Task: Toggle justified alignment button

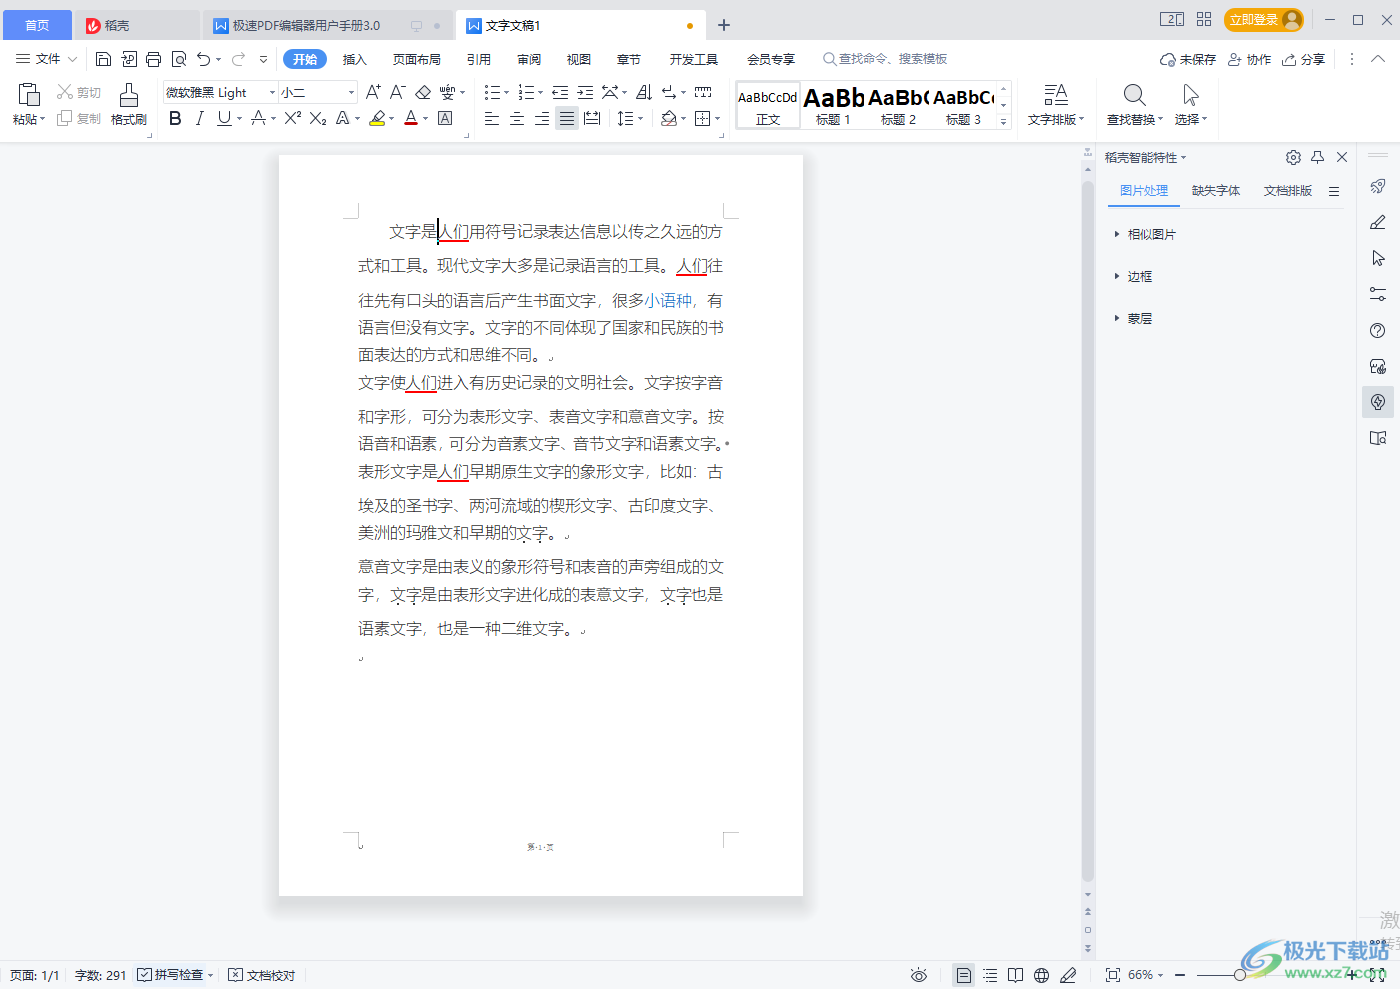Action: click(x=567, y=118)
